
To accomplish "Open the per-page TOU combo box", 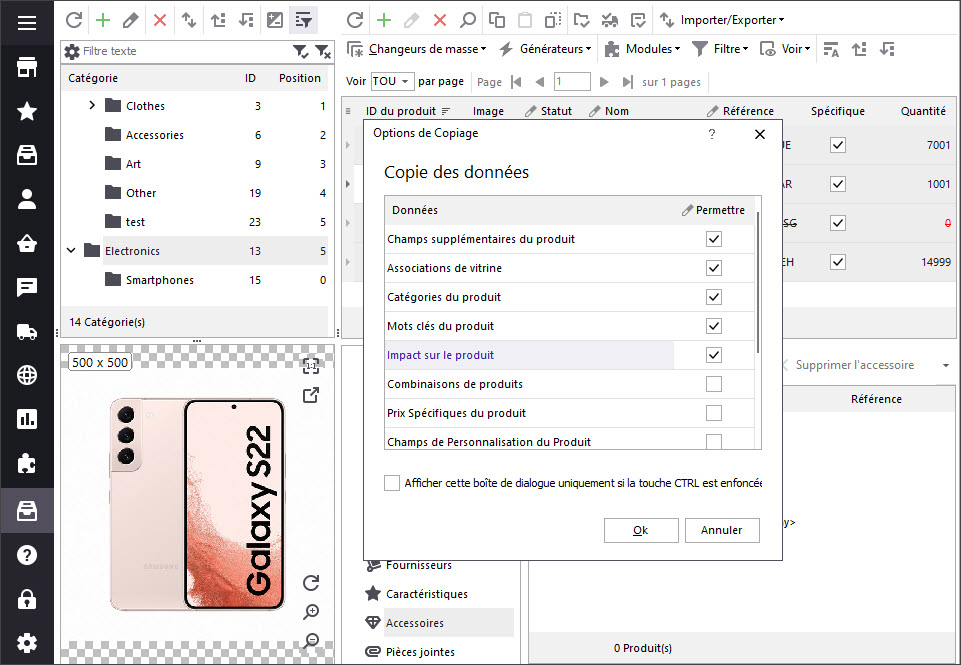I will (x=391, y=81).
